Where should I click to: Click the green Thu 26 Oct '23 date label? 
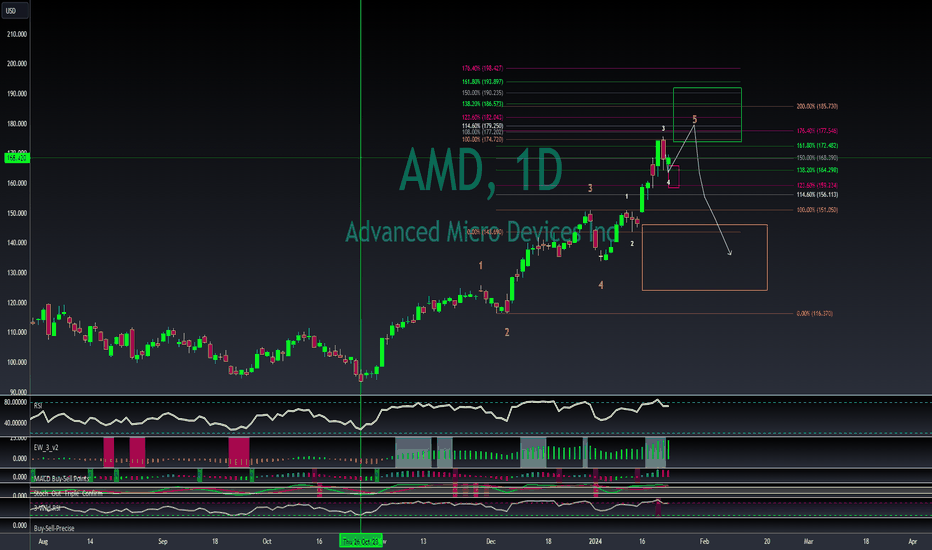pyautogui.click(x=360, y=542)
